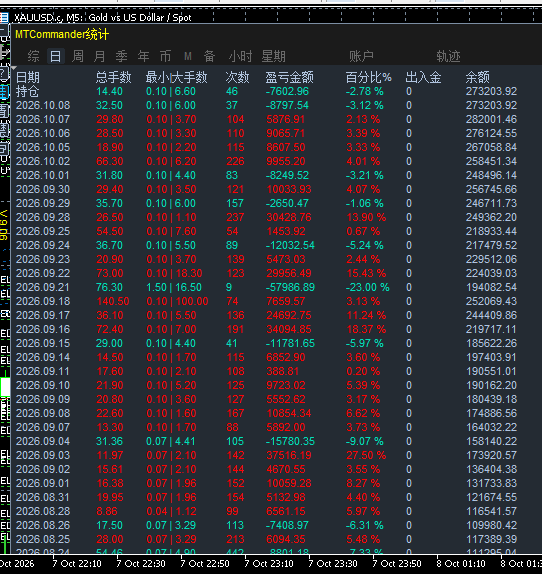
Task: Click the 百分比% column header
Action: [x=369, y=77]
